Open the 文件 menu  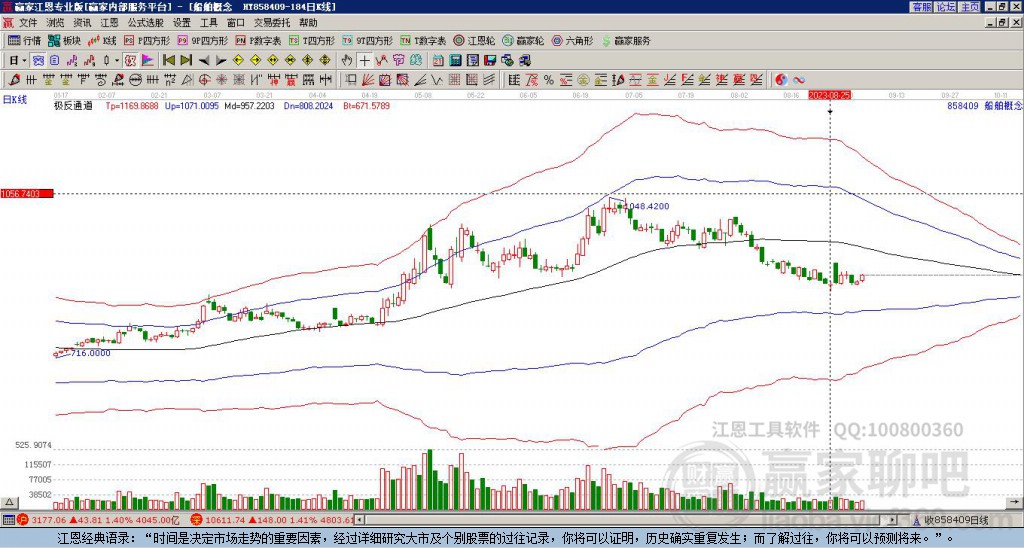28,23
